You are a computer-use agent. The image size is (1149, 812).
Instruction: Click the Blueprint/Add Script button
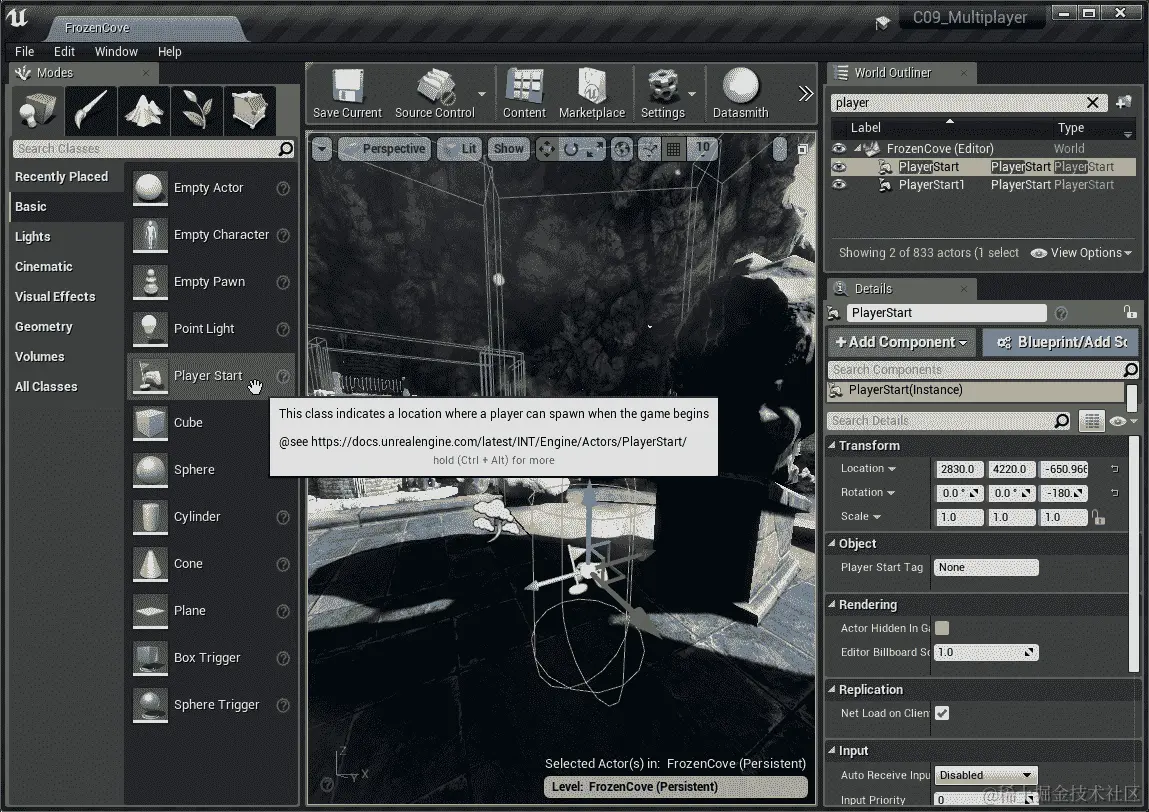pyautogui.click(x=1060, y=342)
